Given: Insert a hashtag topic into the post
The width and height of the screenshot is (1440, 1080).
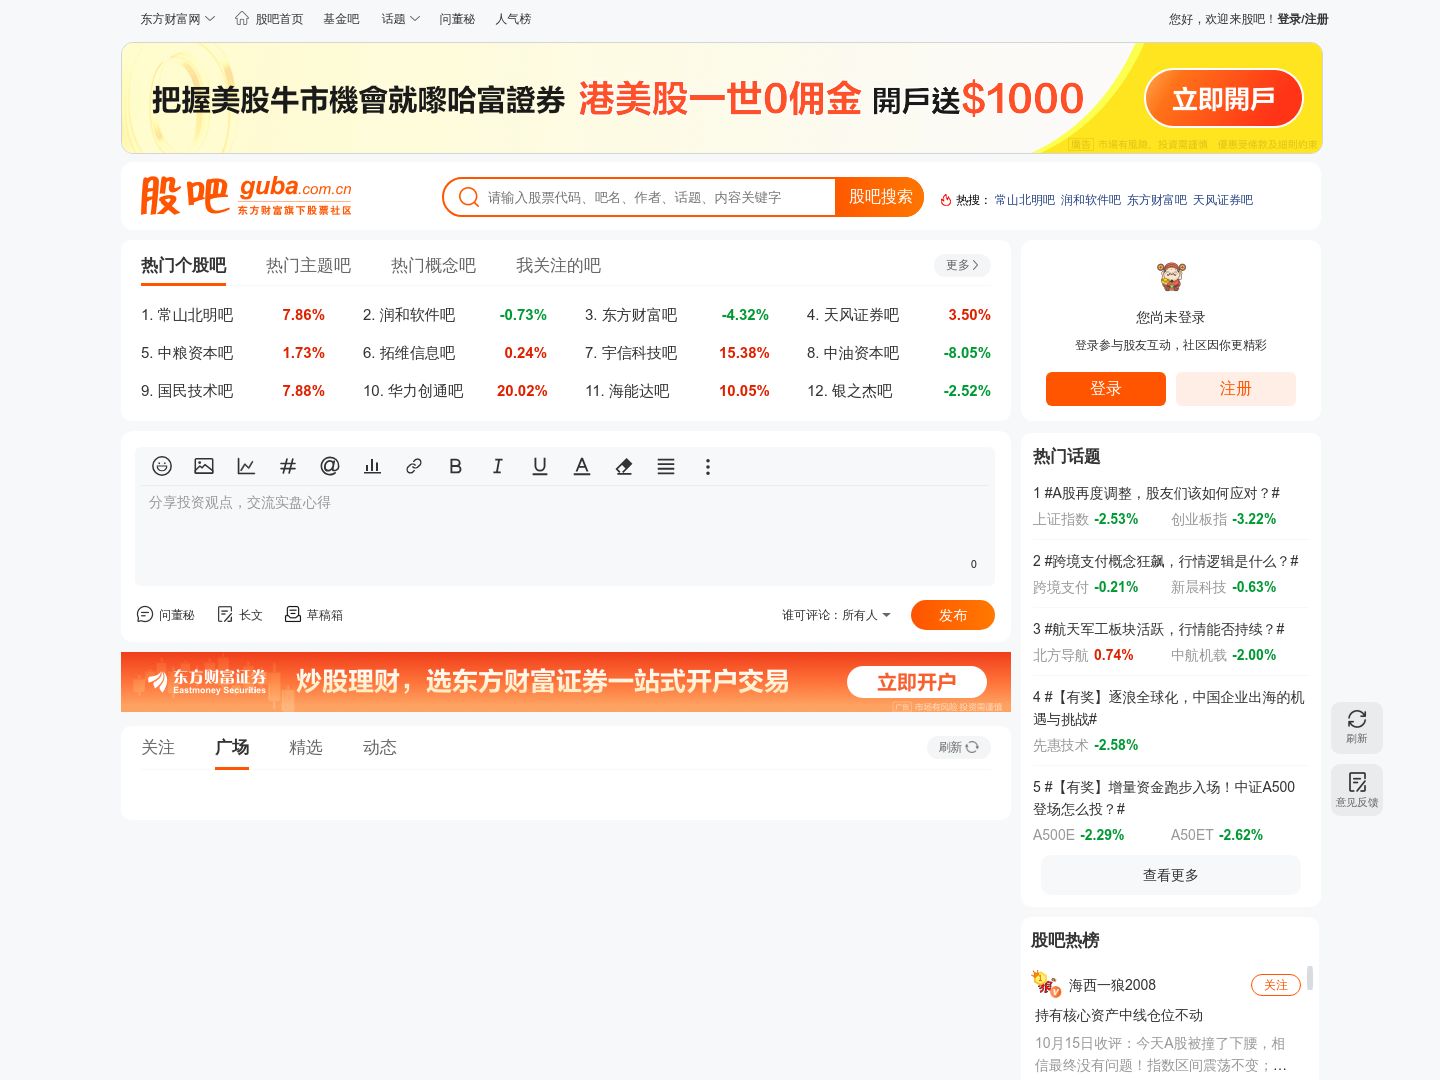Looking at the screenshot, I should tap(288, 466).
